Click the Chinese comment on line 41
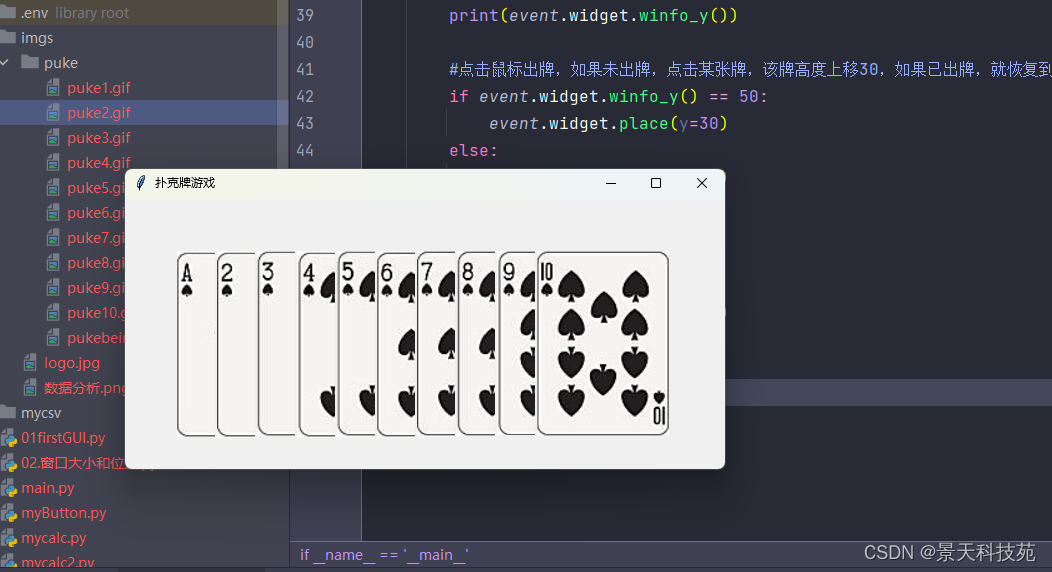The image size is (1052, 572). point(750,69)
